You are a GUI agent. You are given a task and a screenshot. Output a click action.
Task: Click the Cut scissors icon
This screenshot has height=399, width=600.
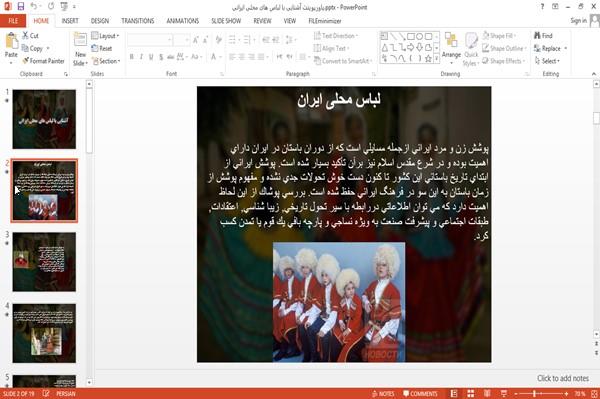25,36
